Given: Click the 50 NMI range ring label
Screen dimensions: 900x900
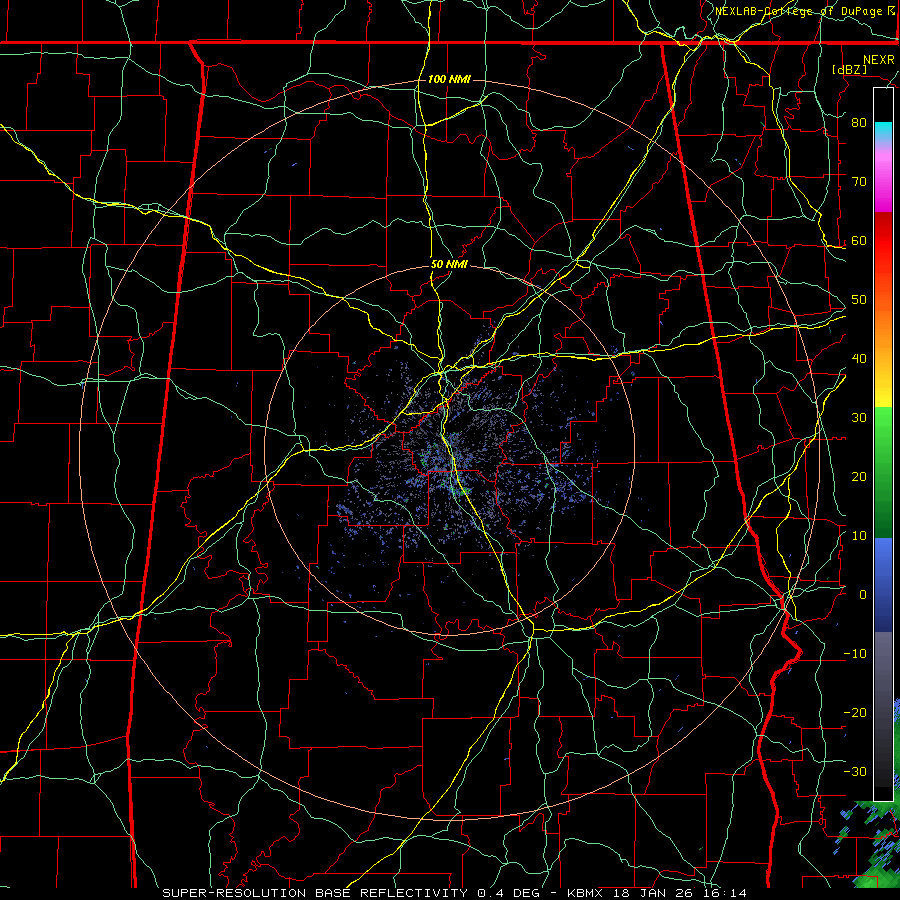Looking at the screenshot, I should click(x=449, y=265).
